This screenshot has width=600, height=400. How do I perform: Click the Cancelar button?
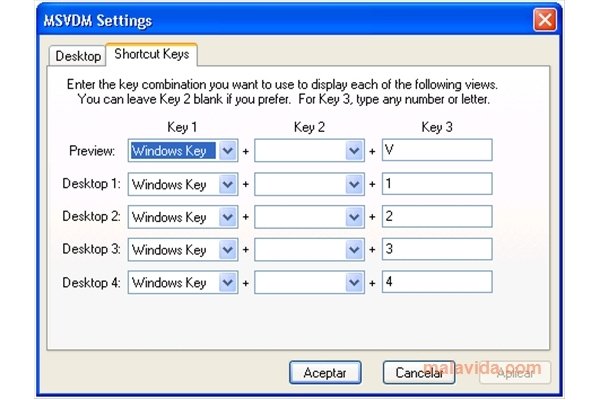click(419, 372)
